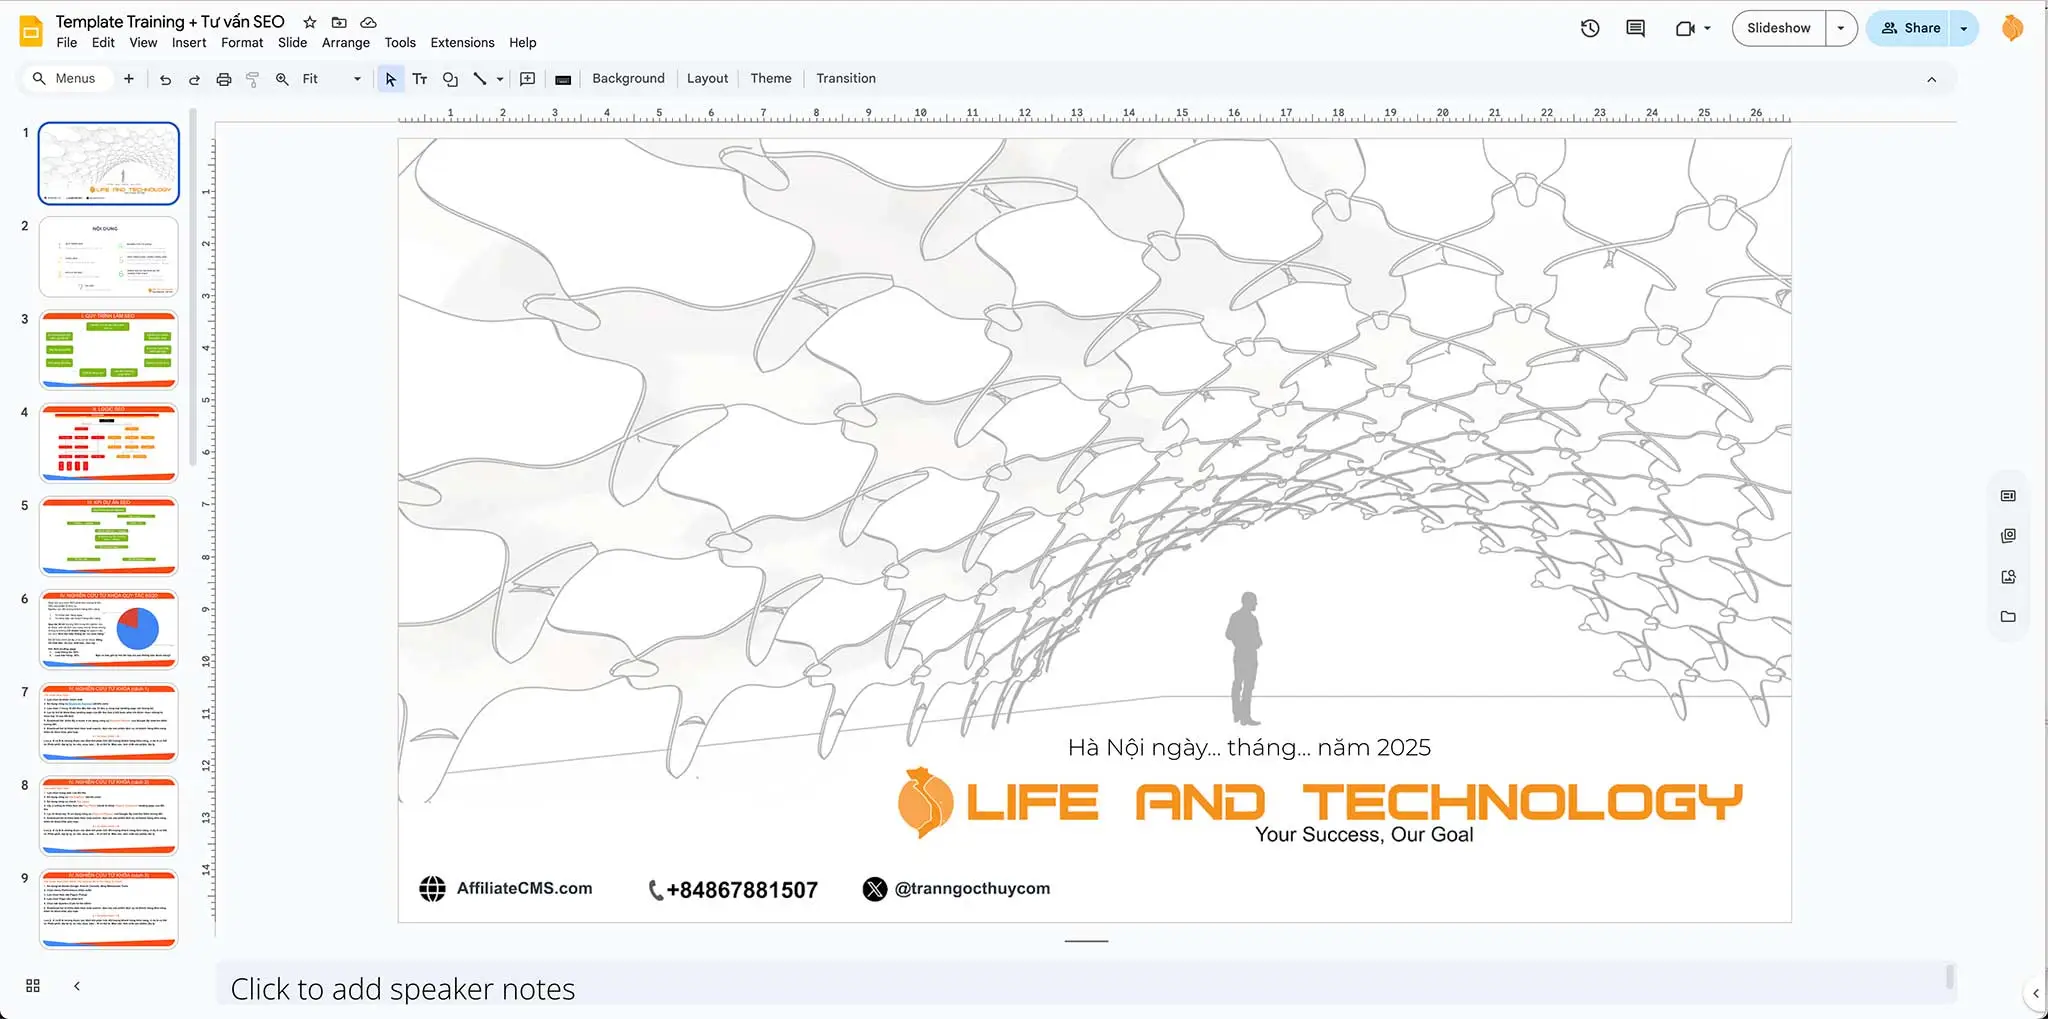This screenshot has height=1019, width=2048.
Task: Activate the paint format tool
Action: point(253,79)
